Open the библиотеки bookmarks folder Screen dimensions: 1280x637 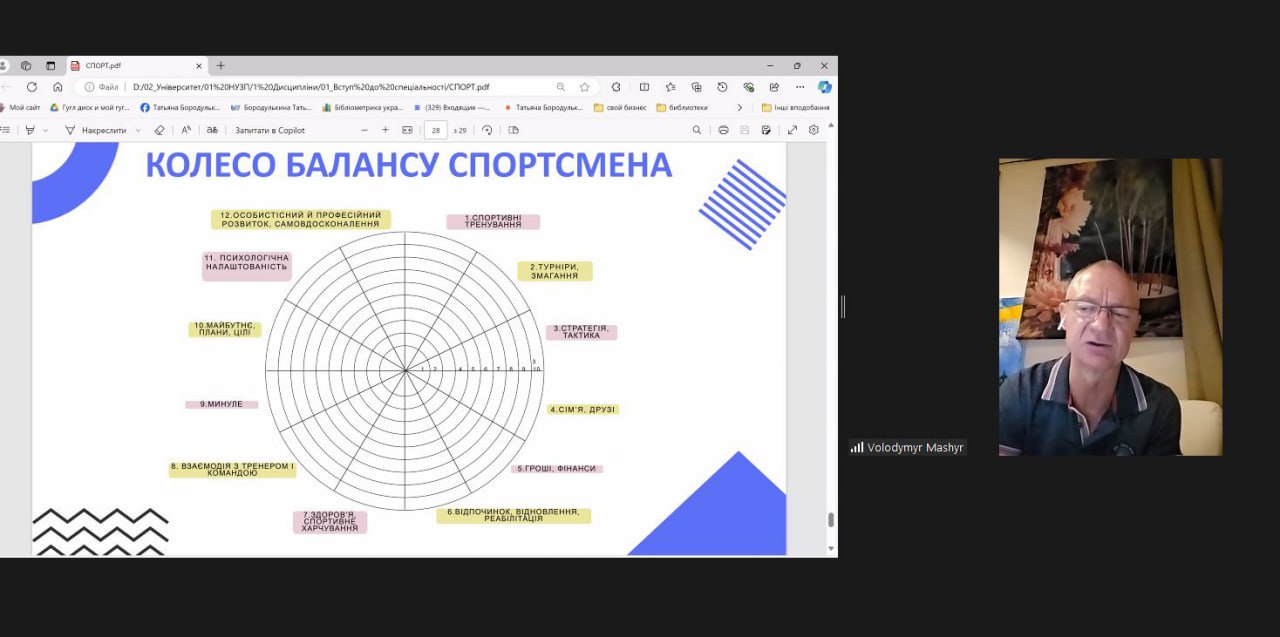click(x=682, y=107)
